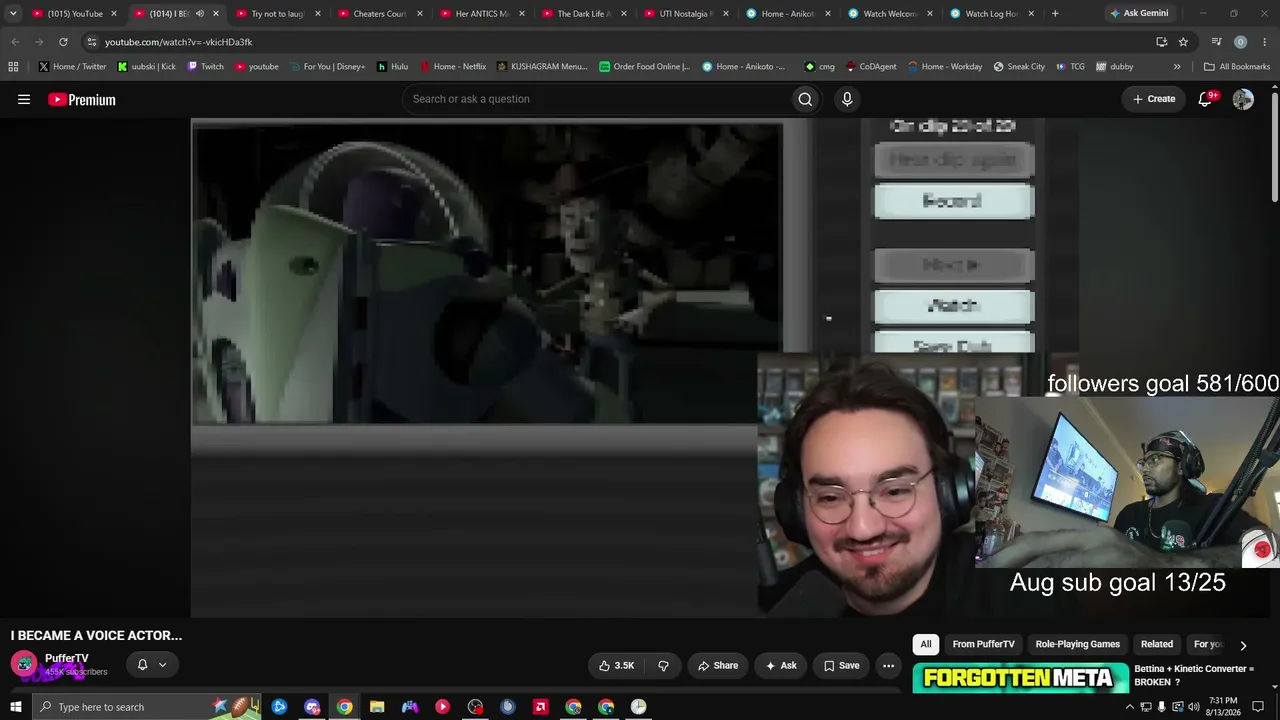Viewport: 1280px width, 720px height.
Task: Open File Explorer from the taskbar
Action: point(377,707)
